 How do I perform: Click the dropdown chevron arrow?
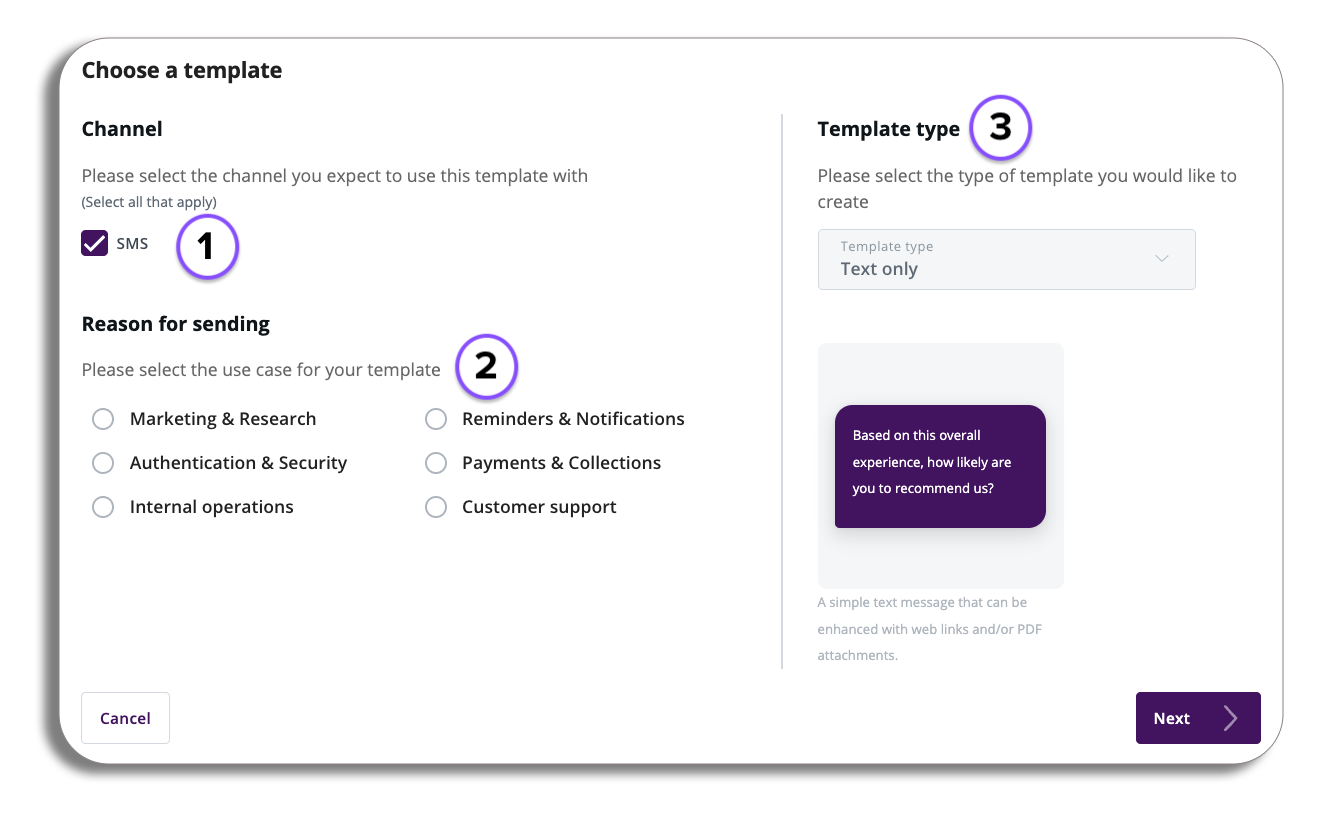(1162, 259)
